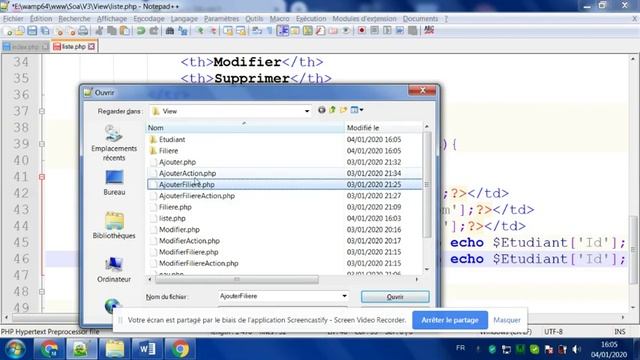
Task: Open the Filiere folder row
Action: 284,151
